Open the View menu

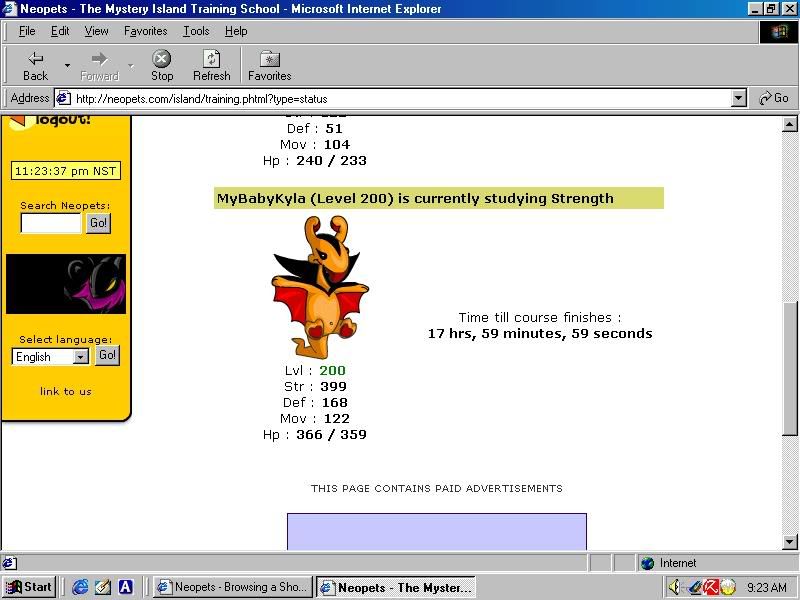coord(96,31)
